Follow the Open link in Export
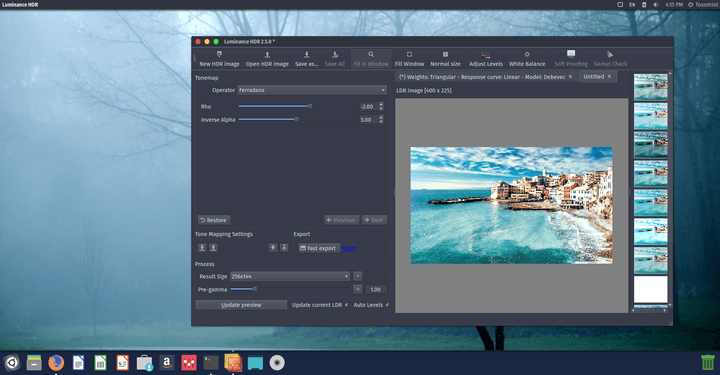Viewport: 720px width, 375px height. tap(349, 248)
